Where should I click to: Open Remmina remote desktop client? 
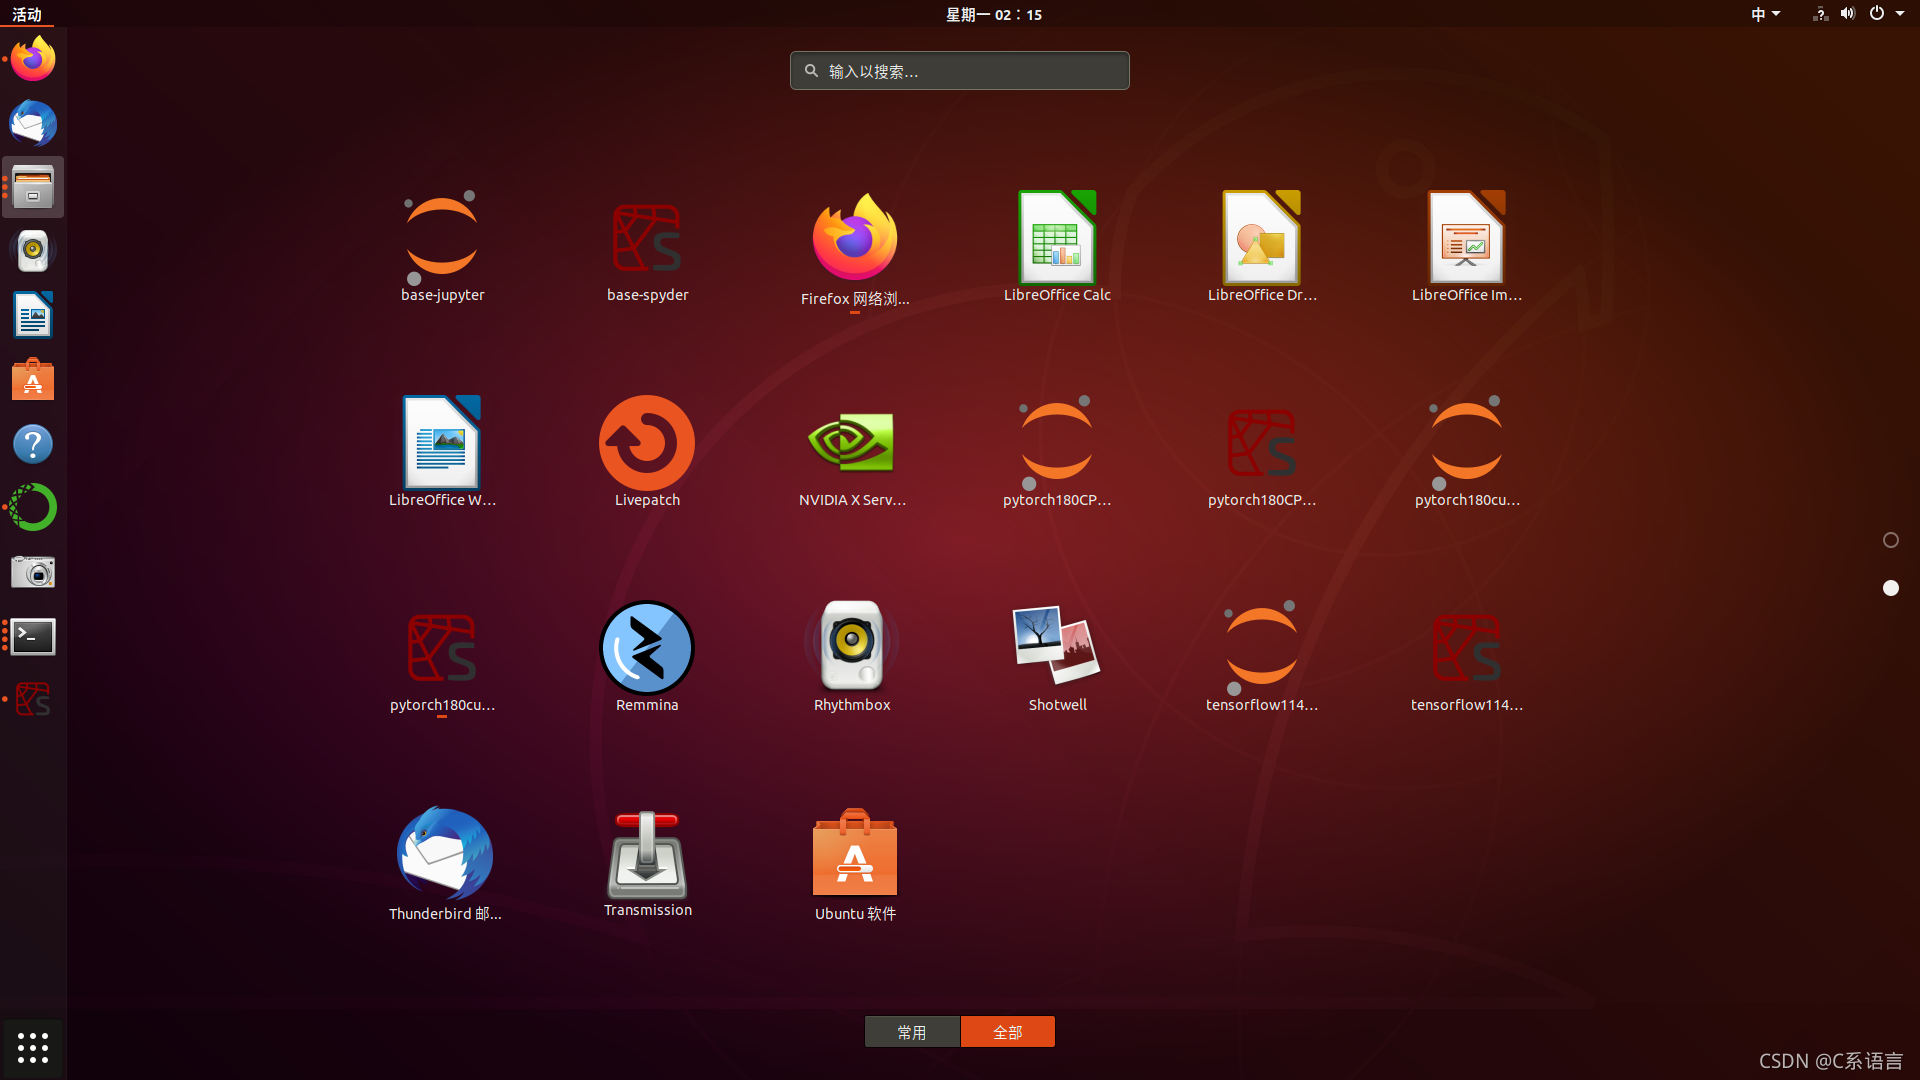point(647,657)
